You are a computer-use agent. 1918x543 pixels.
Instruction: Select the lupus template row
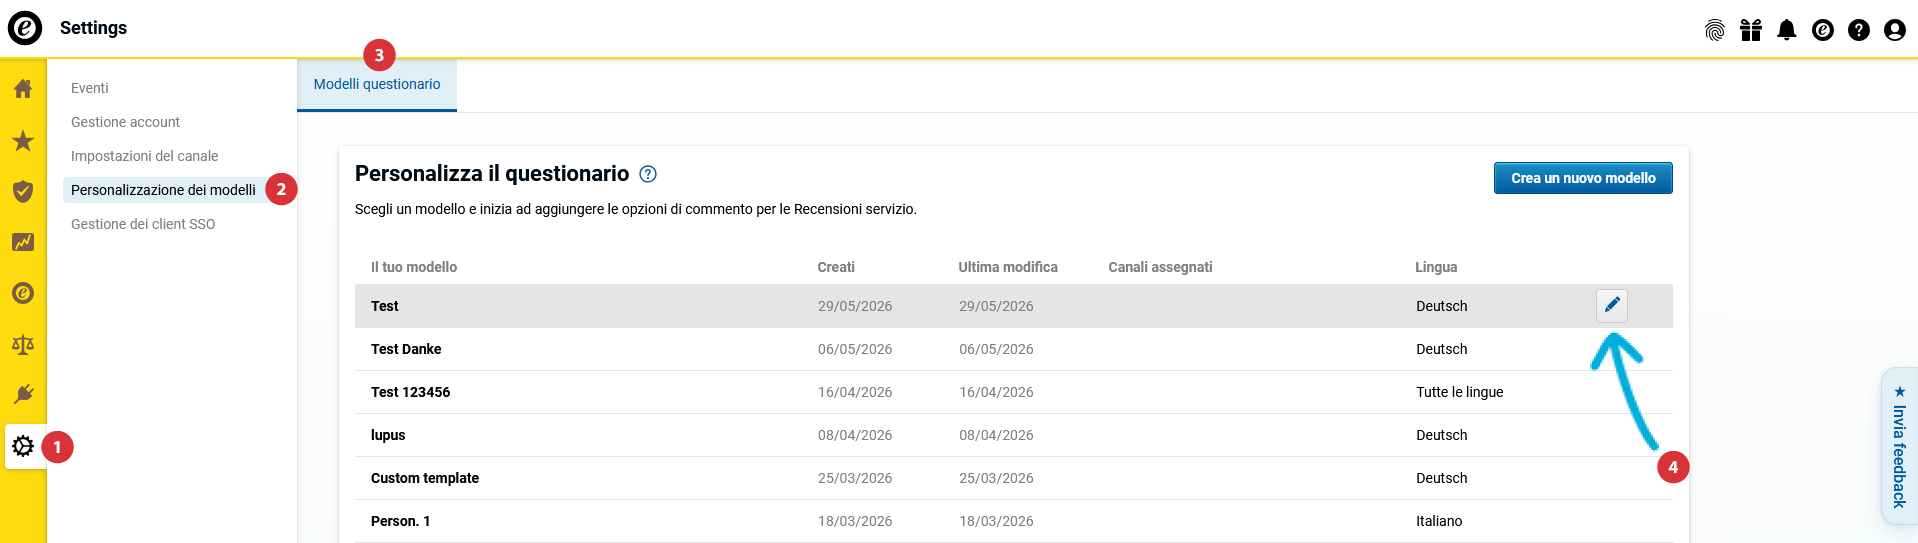[x=1014, y=435]
